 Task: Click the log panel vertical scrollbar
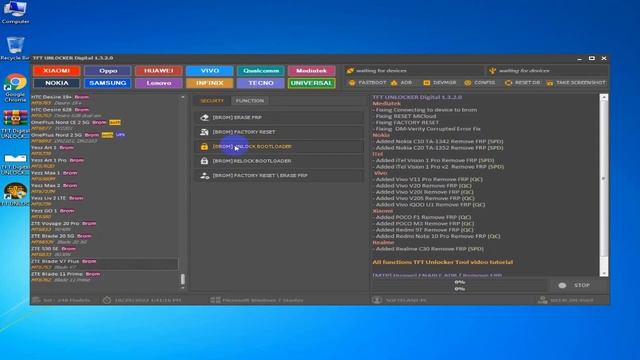click(604, 185)
